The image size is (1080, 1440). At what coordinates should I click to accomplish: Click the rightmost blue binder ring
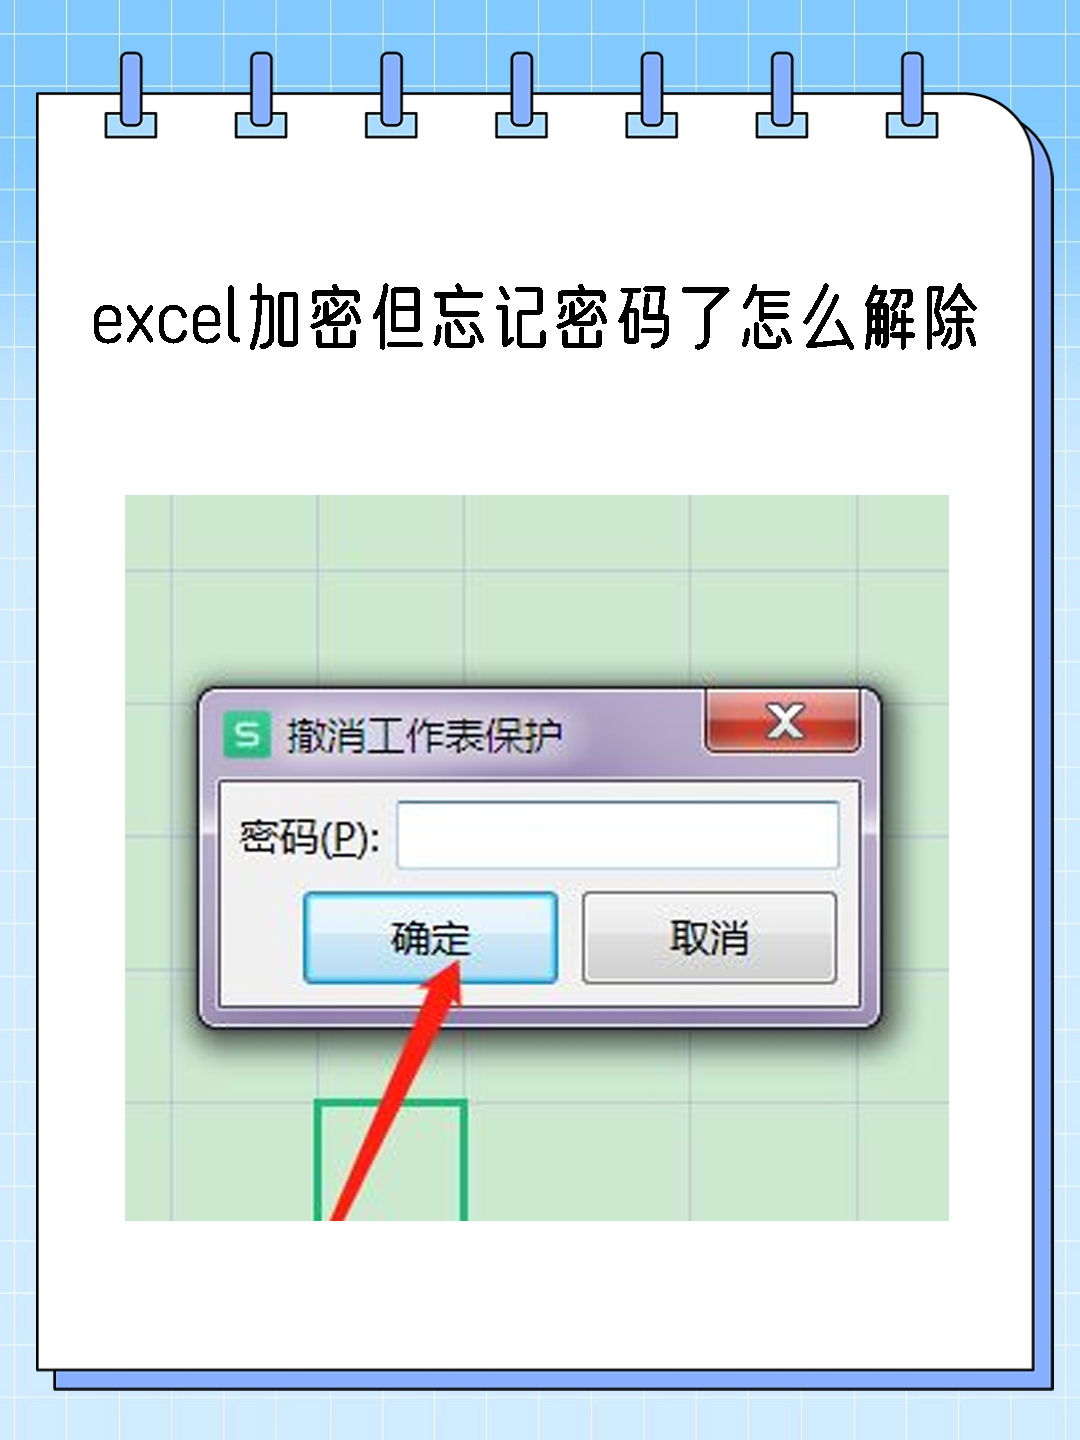tap(912, 95)
